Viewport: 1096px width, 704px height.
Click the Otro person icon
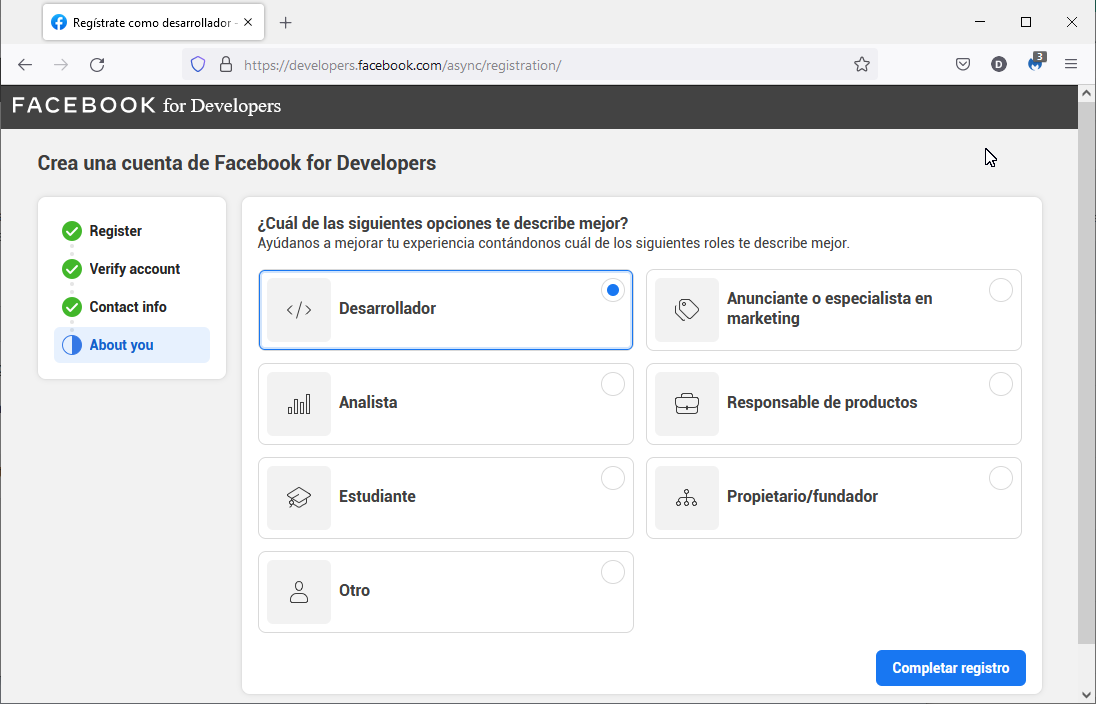(x=299, y=592)
